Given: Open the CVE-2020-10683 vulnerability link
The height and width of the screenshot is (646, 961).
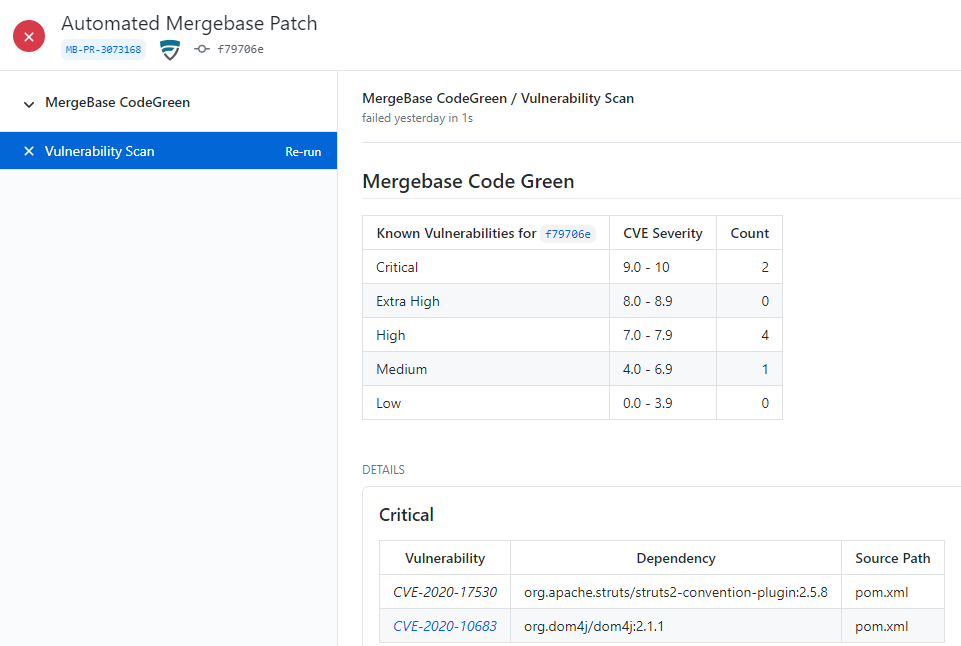Looking at the screenshot, I should (x=445, y=626).
